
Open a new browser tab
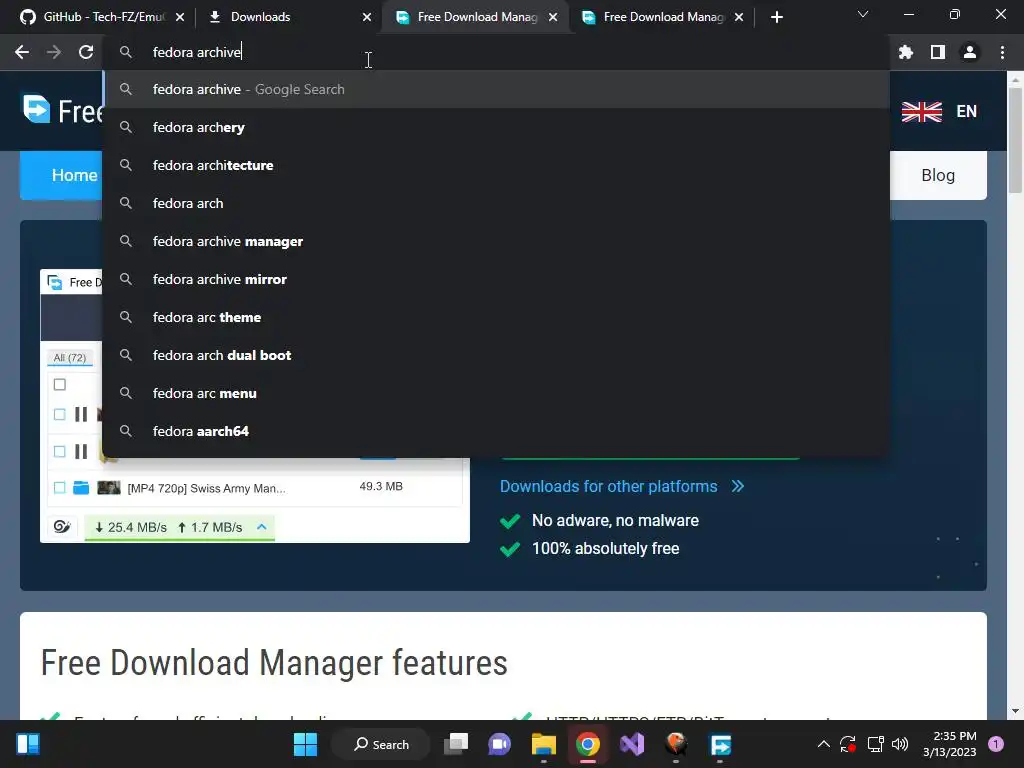tap(776, 17)
